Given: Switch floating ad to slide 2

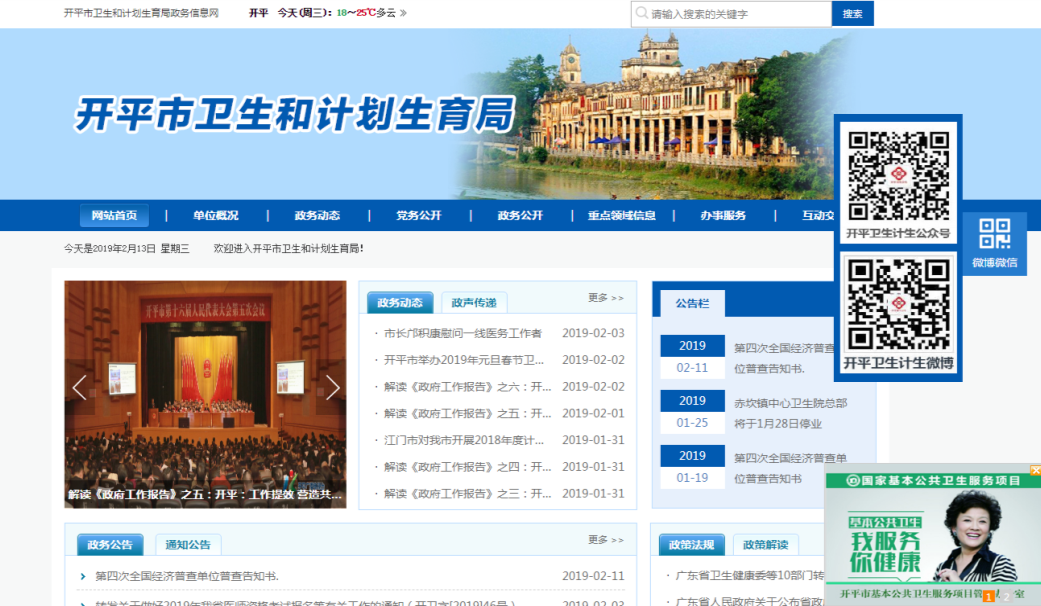Looking at the screenshot, I should [1006, 597].
